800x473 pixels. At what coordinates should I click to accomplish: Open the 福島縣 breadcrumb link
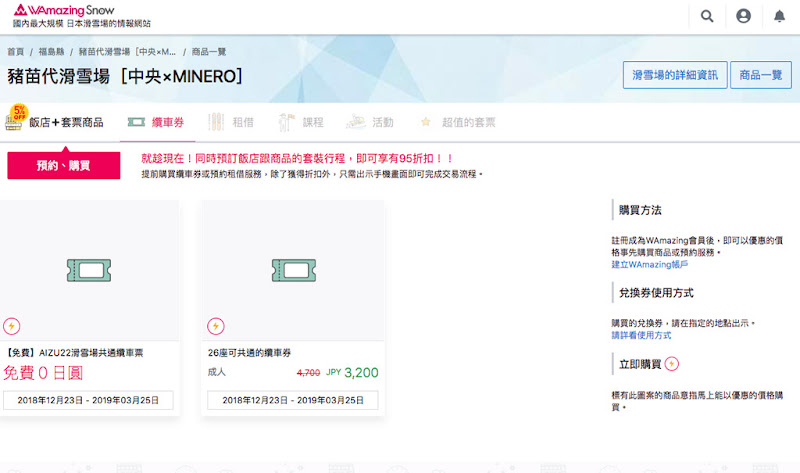click(x=51, y=52)
